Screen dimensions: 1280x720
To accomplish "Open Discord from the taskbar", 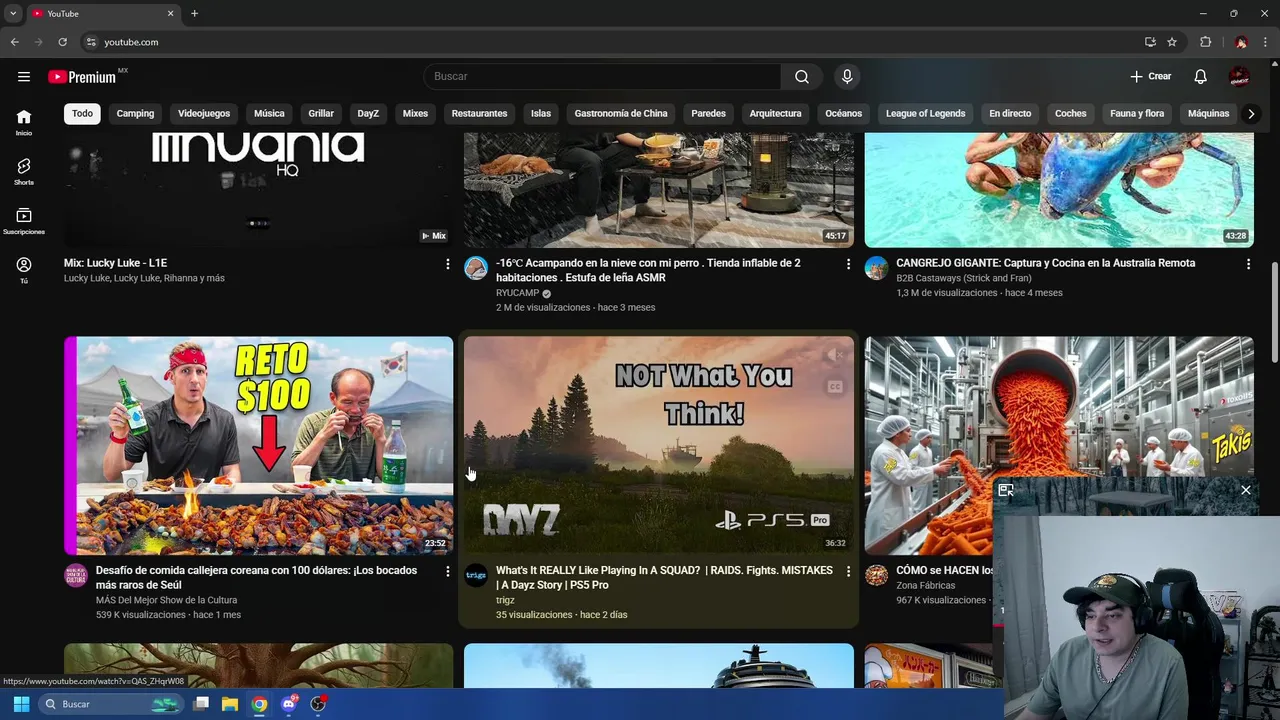I will (x=289, y=704).
